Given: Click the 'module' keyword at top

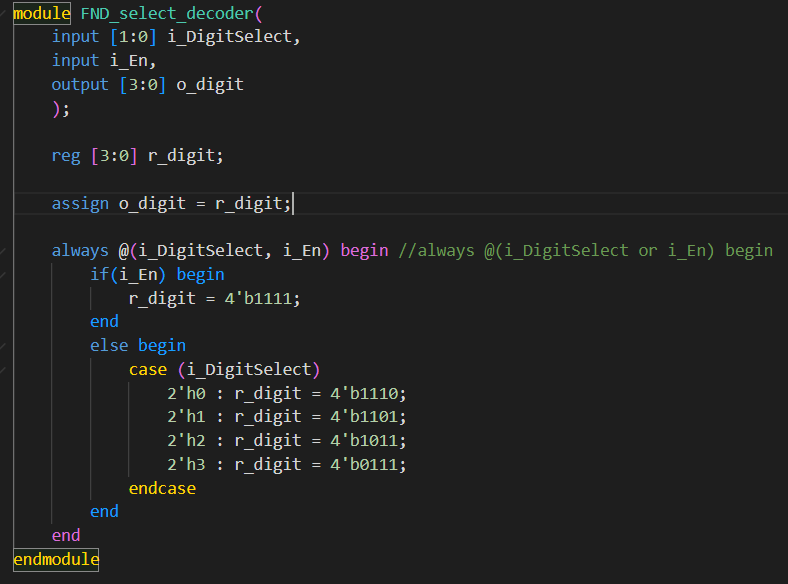Looking at the screenshot, I should tap(42, 13).
